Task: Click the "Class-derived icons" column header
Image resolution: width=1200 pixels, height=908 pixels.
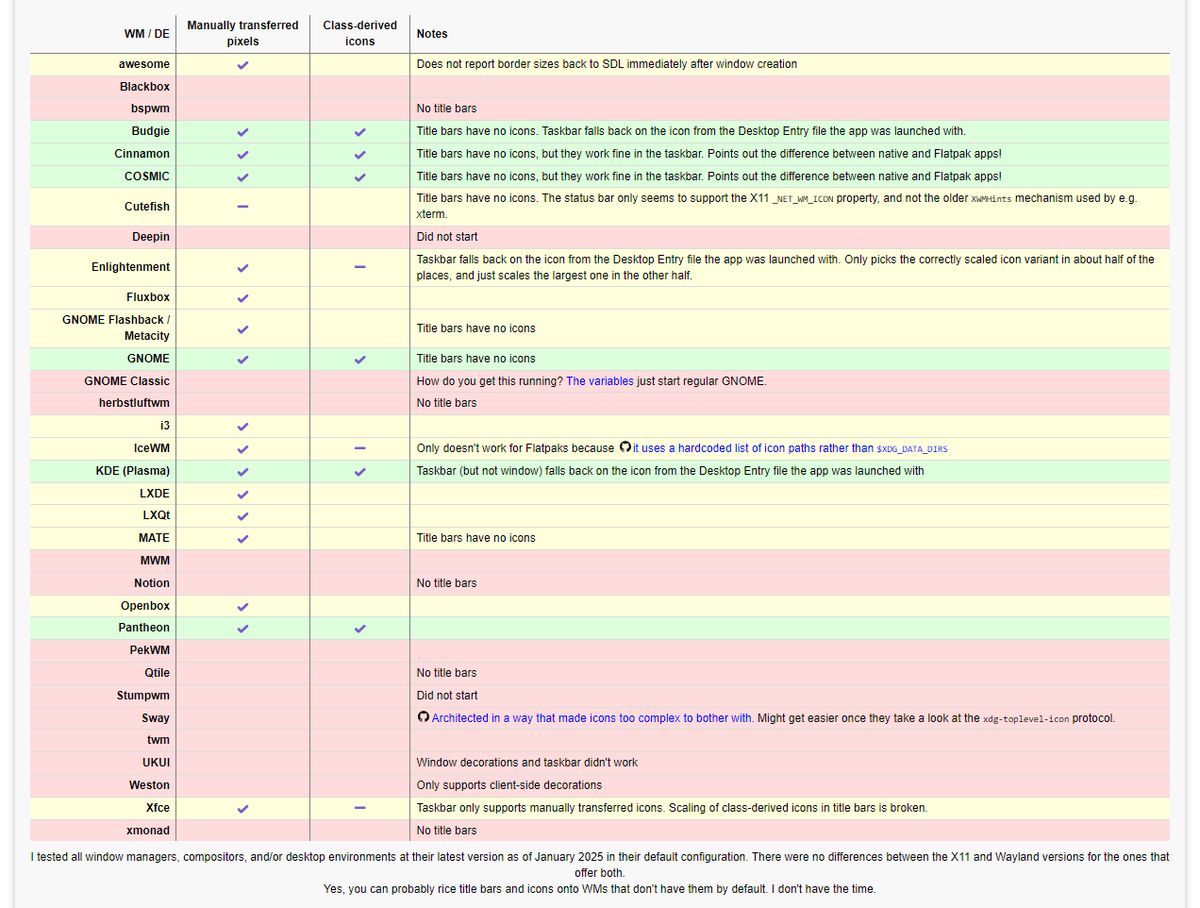Action: click(360, 33)
